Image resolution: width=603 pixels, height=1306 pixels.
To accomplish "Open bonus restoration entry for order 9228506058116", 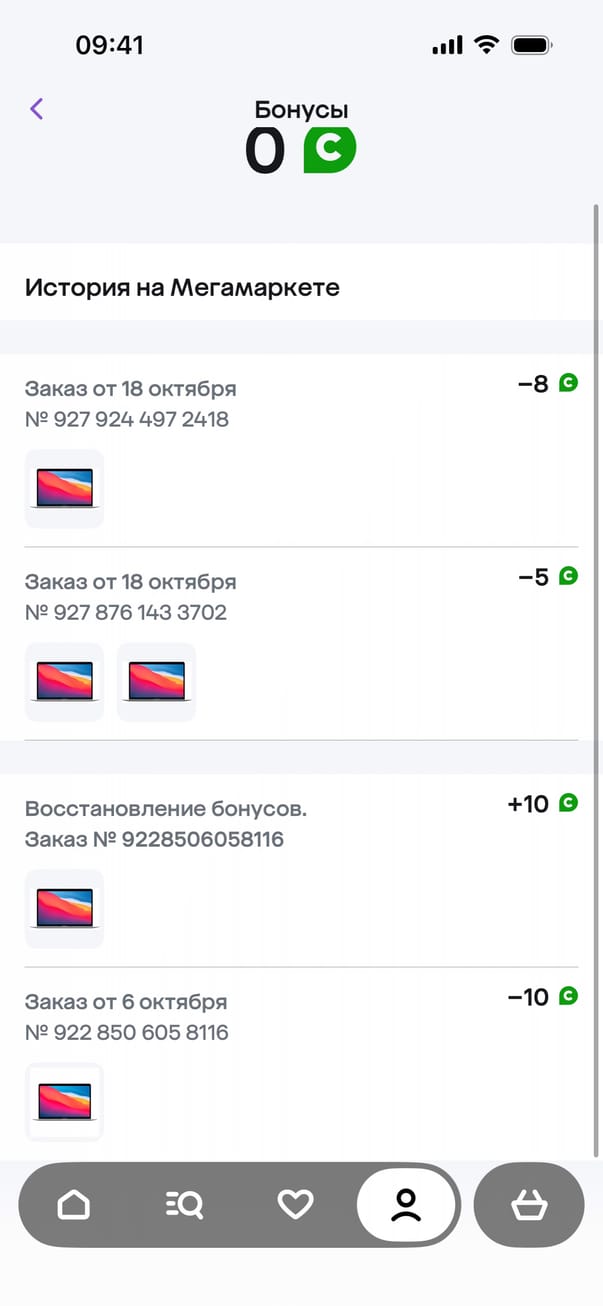I will (154, 824).
